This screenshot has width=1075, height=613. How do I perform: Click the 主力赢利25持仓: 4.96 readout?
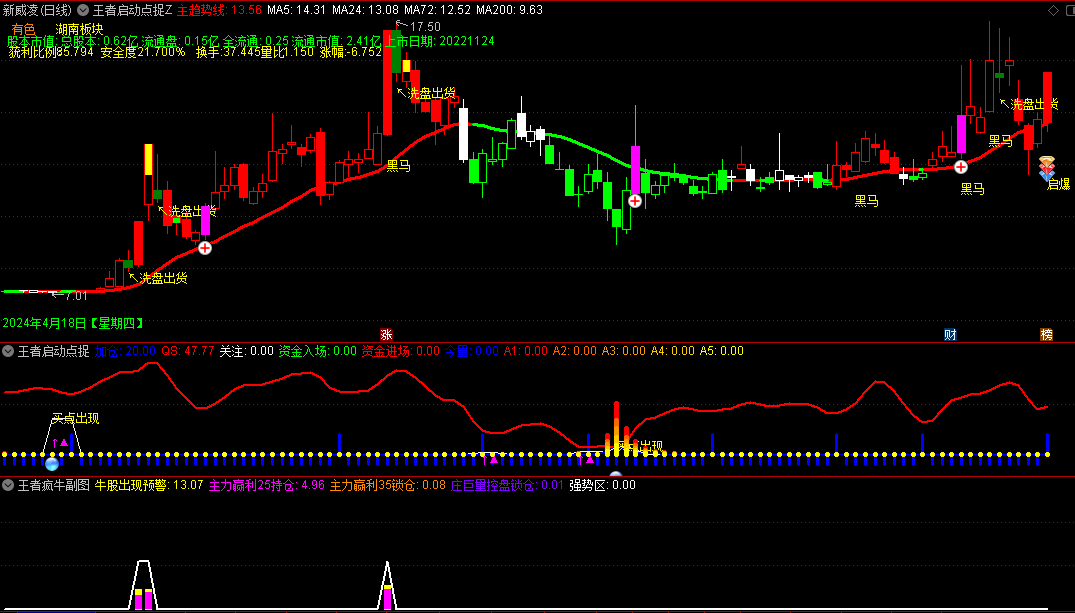tap(267, 485)
